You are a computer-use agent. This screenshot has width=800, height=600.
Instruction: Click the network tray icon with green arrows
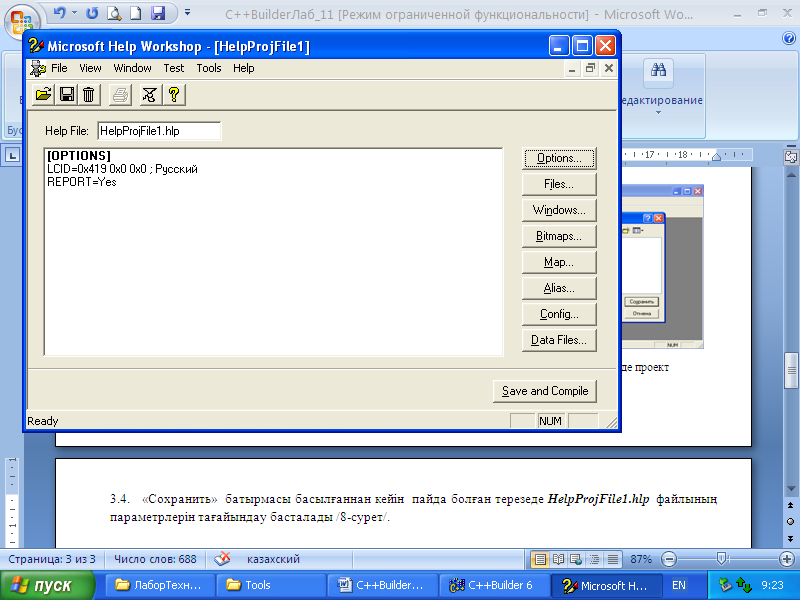point(744,585)
